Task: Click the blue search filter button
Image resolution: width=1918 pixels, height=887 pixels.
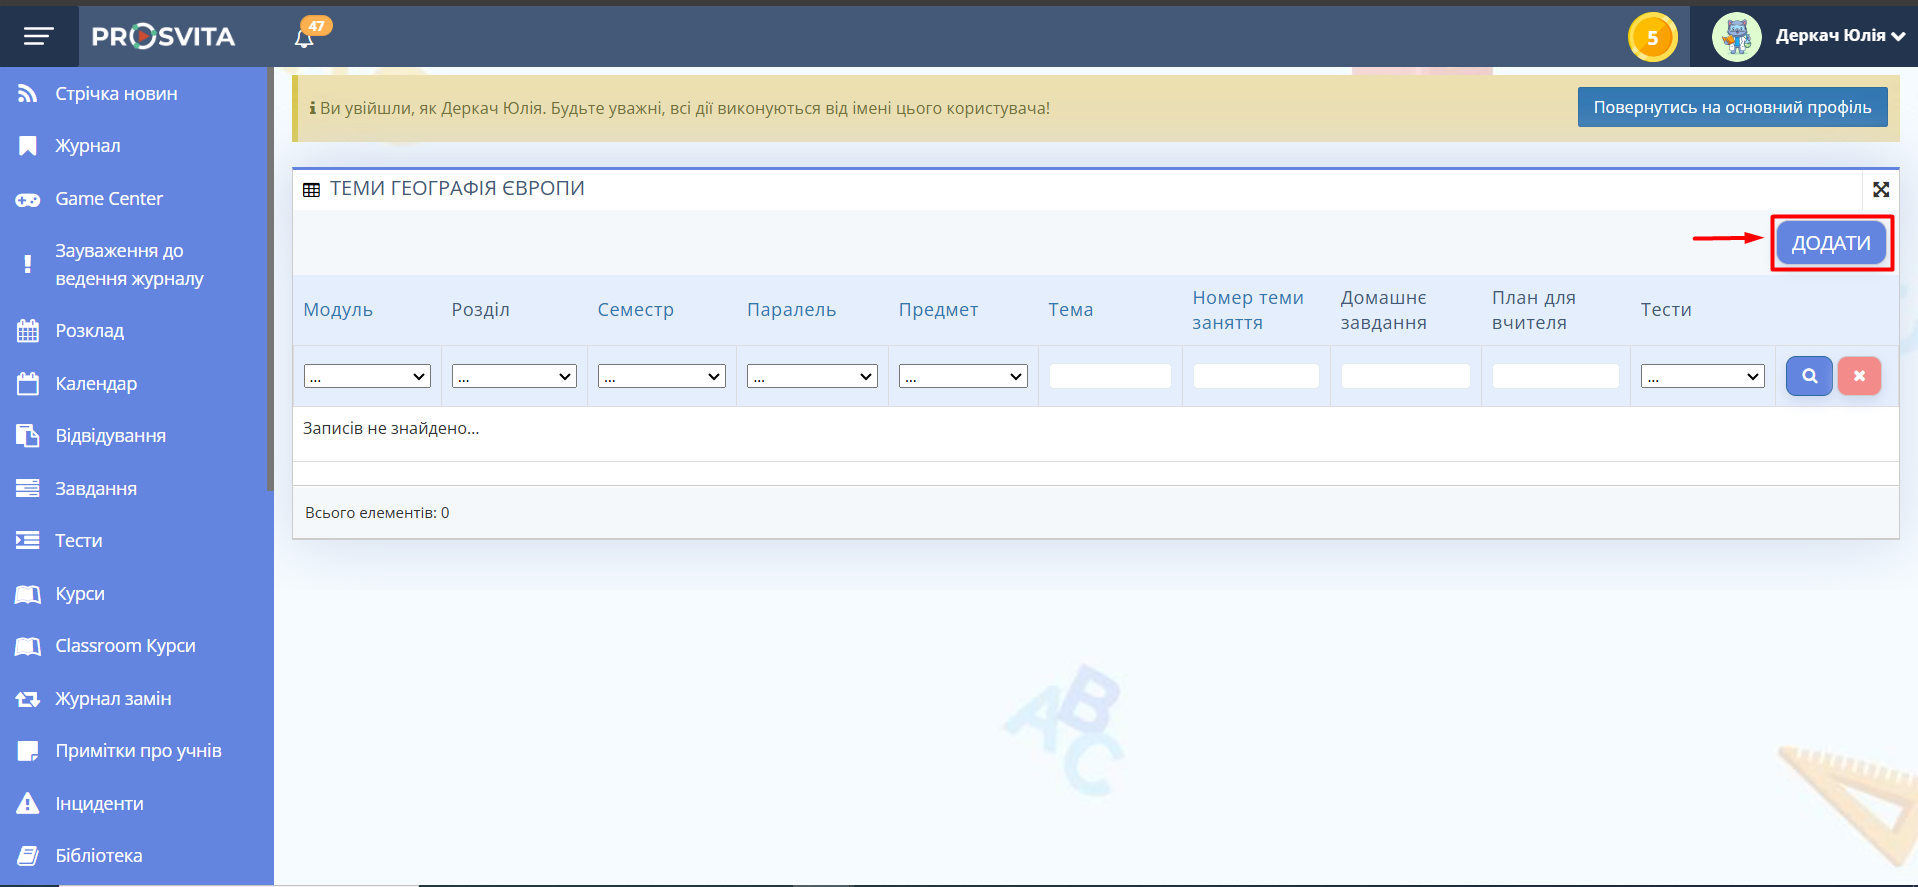Action: tap(1809, 376)
